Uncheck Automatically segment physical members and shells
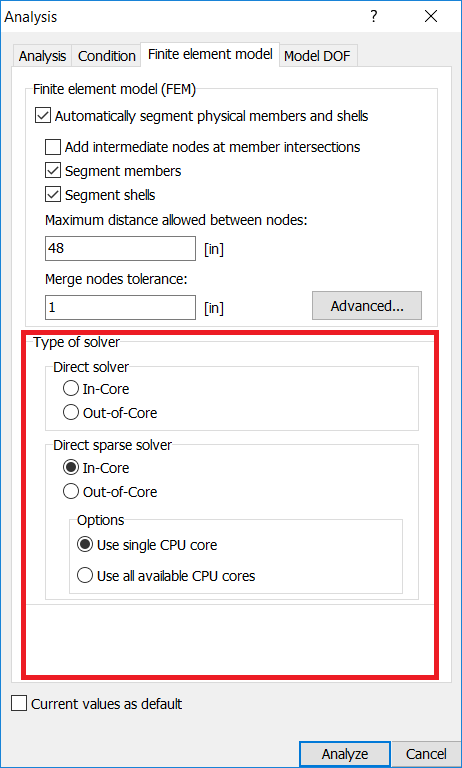 (43, 116)
